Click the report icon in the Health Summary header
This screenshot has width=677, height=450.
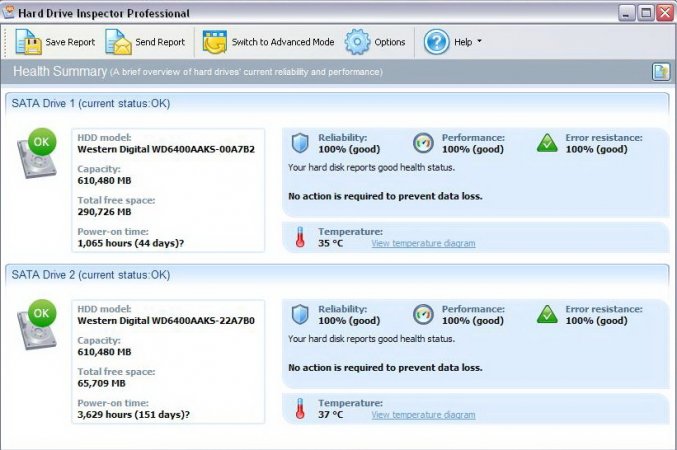pos(661,72)
